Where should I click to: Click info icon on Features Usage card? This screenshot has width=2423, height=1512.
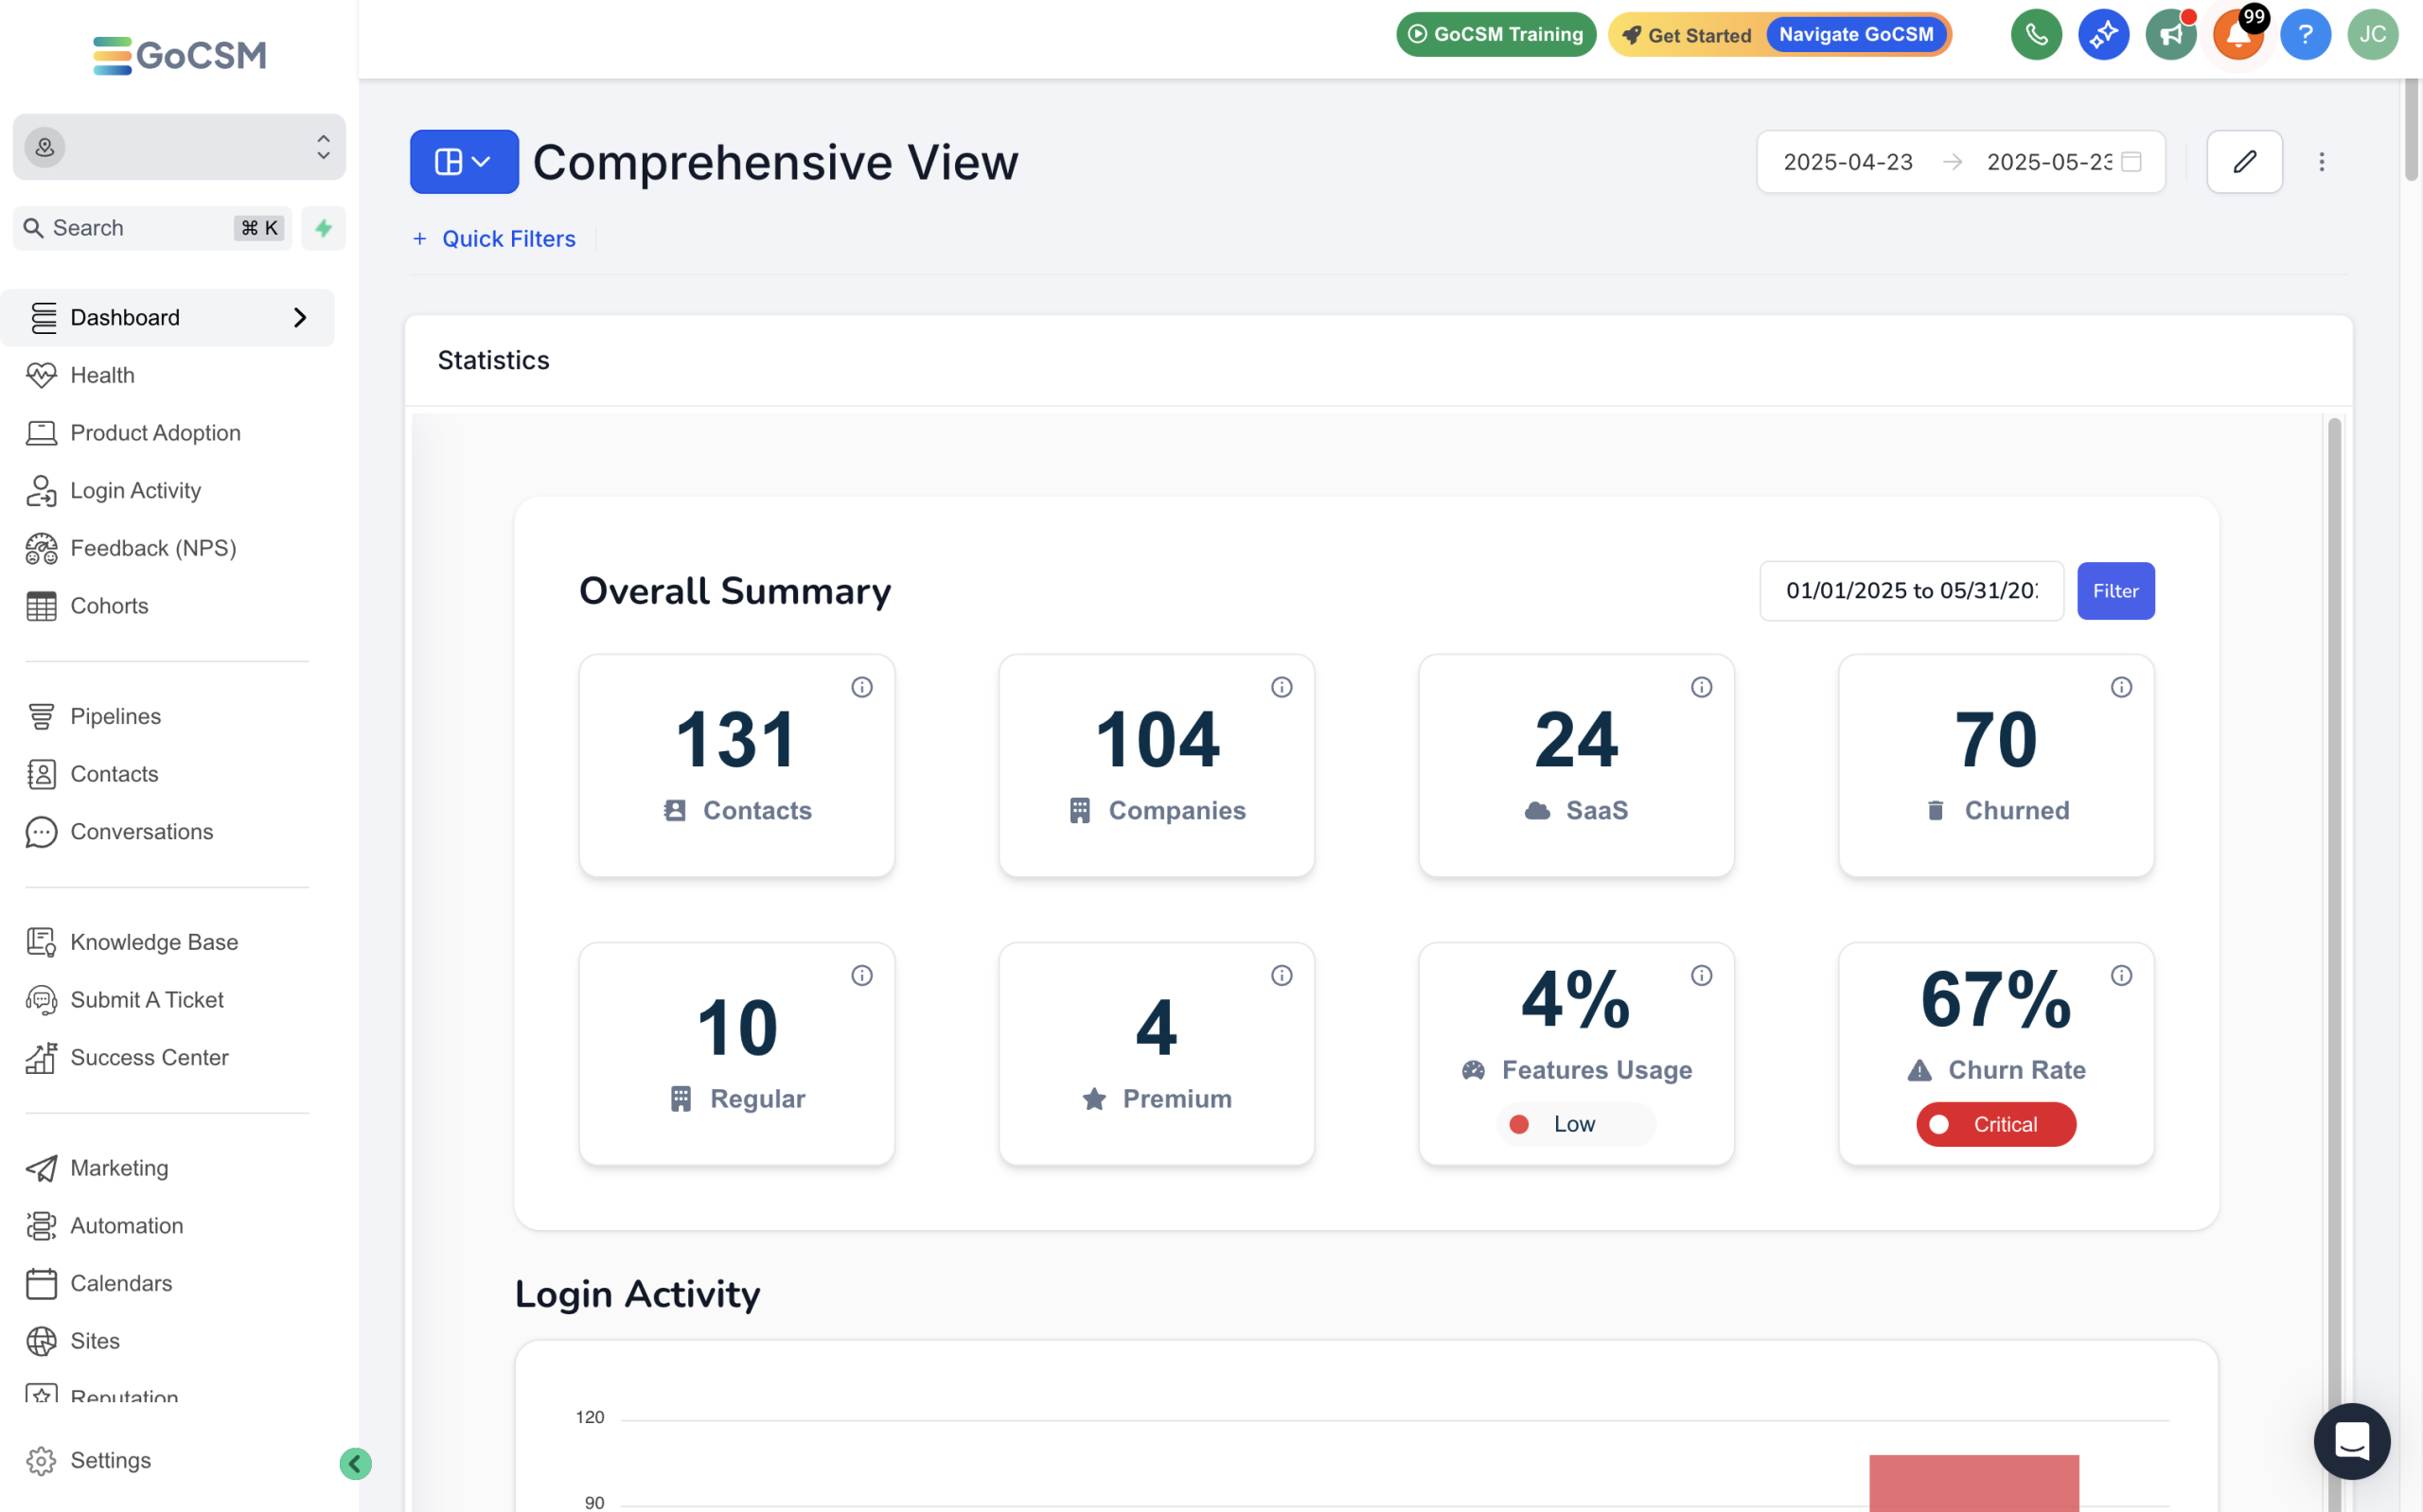1701,975
